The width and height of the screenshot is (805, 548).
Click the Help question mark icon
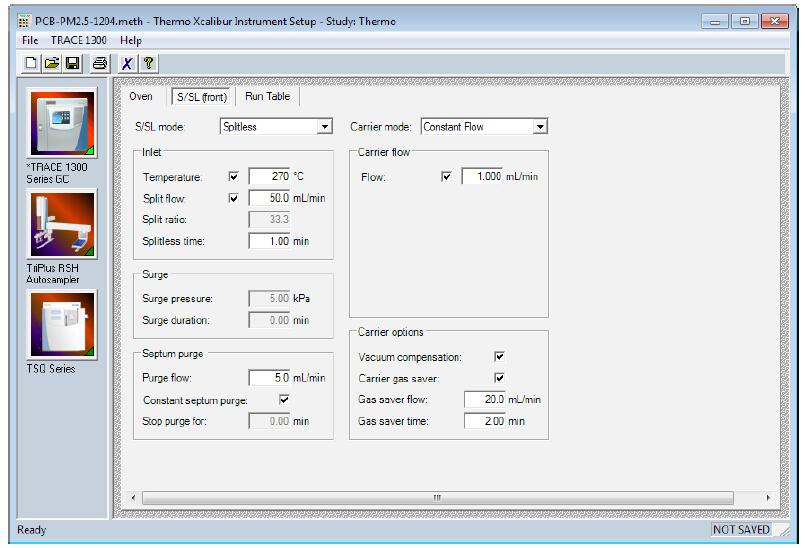point(147,63)
